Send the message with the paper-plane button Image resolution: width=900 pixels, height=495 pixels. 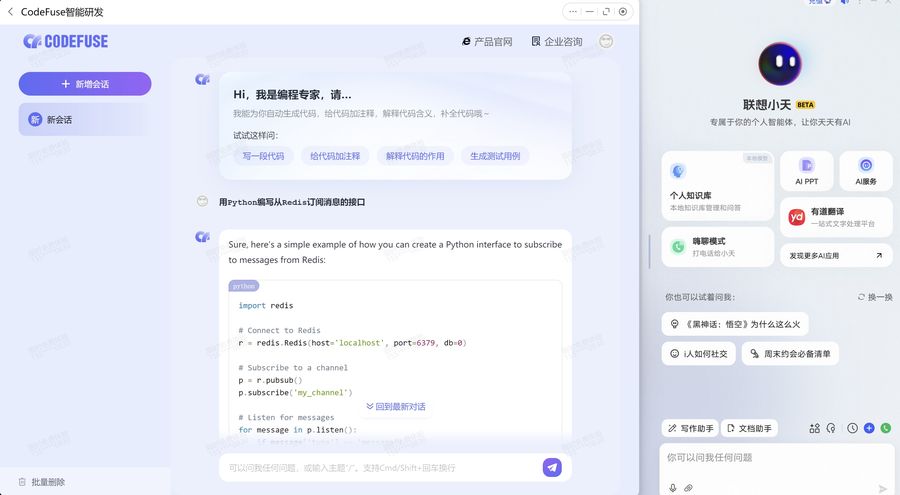552,467
